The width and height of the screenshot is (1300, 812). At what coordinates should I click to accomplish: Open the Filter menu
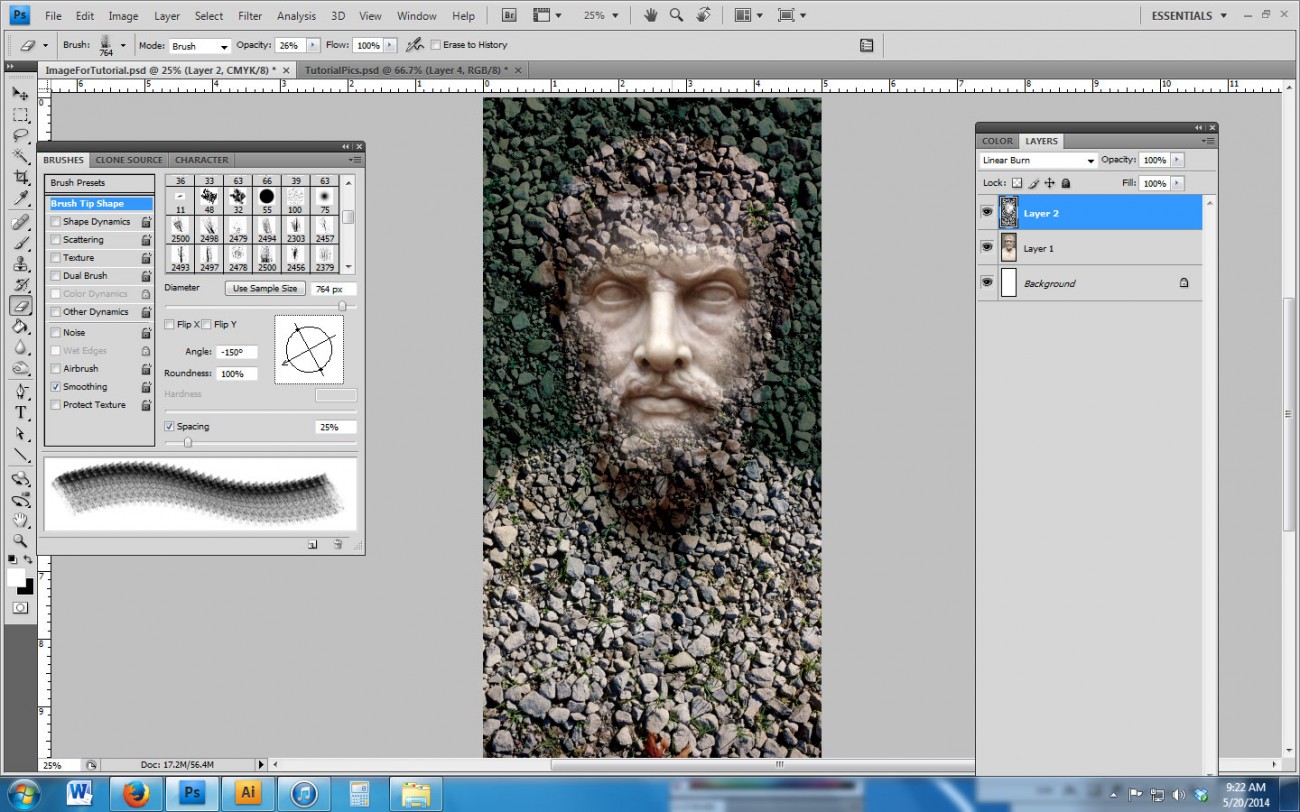[249, 15]
